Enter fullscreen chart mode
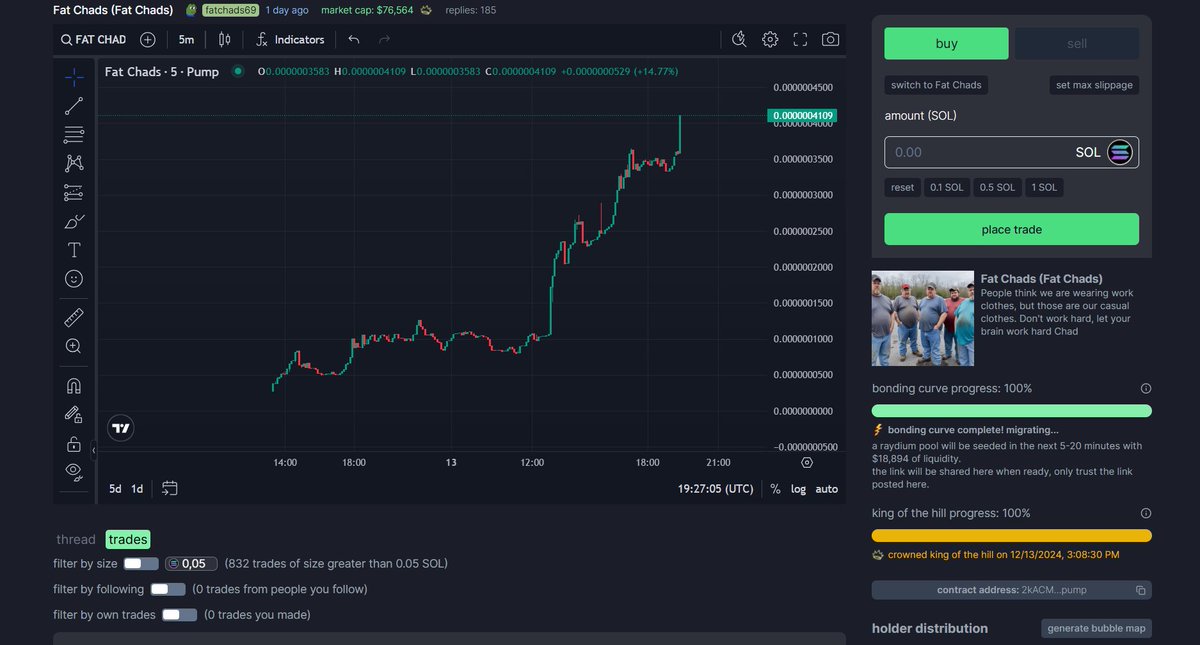This screenshot has height=645, width=1200. tap(800, 40)
